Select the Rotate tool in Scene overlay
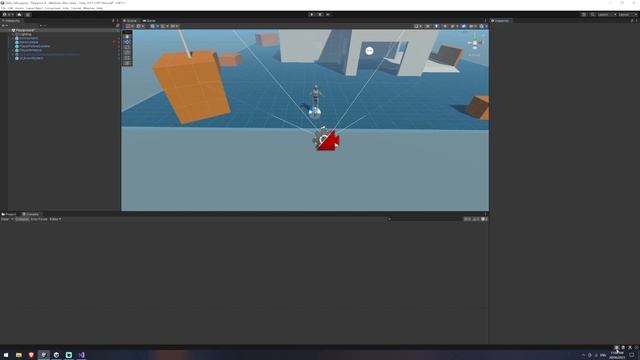The image size is (640, 360). point(127,47)
